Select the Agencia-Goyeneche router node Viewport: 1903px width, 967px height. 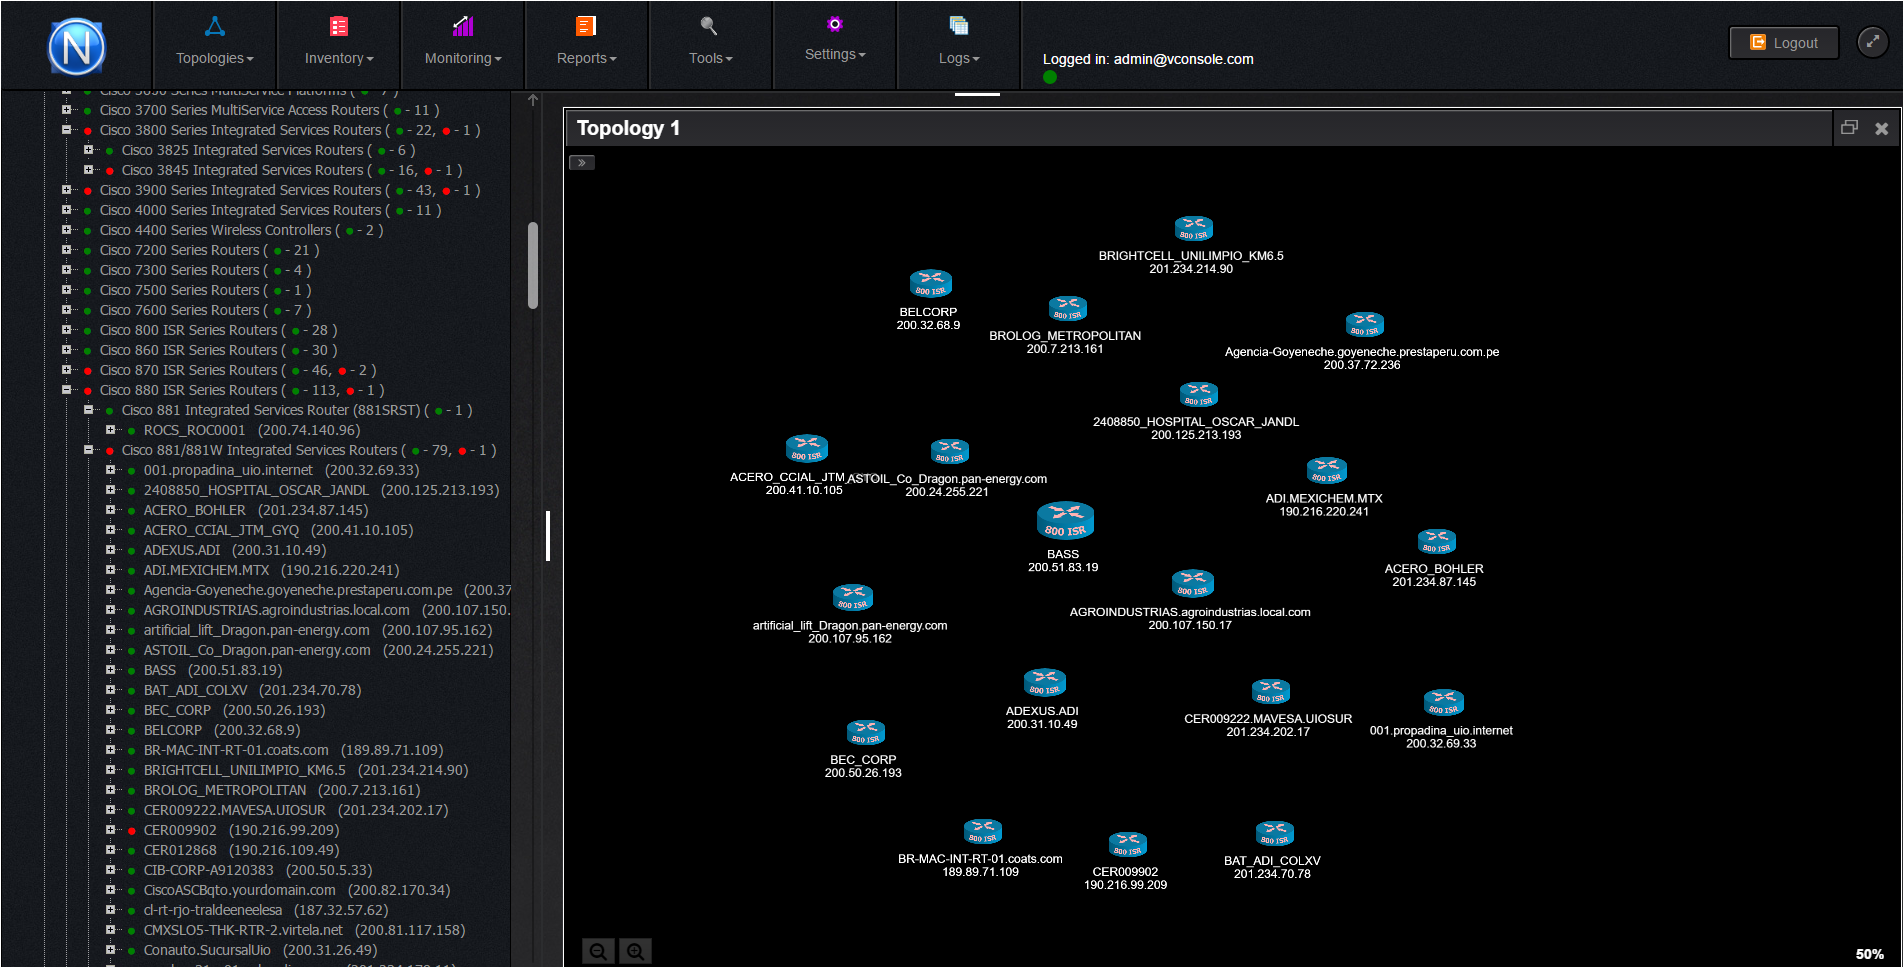pos(1364,324)
